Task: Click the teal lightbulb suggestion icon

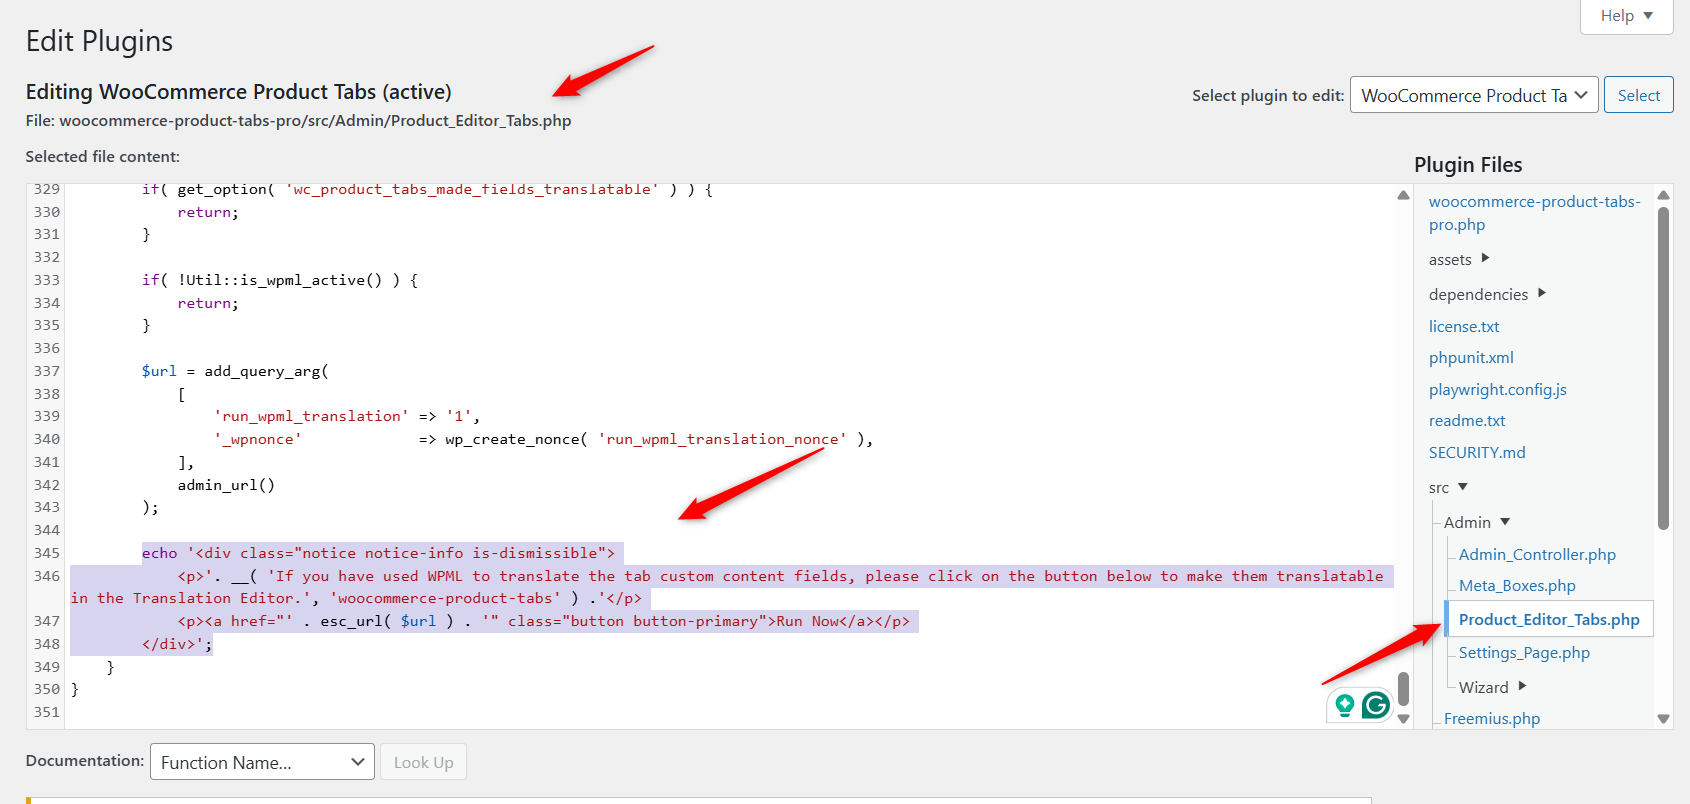Action: pyautogui.click(x=1345, y=705)
